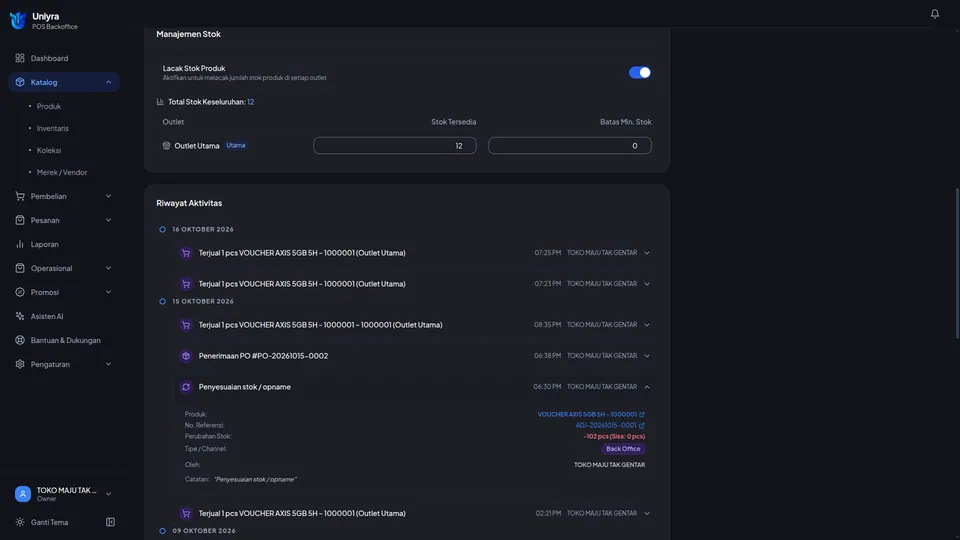Click cart icon of 07:23 PM sale
The height and width of the screenshot is (540, 960).
tap(186, 283)
